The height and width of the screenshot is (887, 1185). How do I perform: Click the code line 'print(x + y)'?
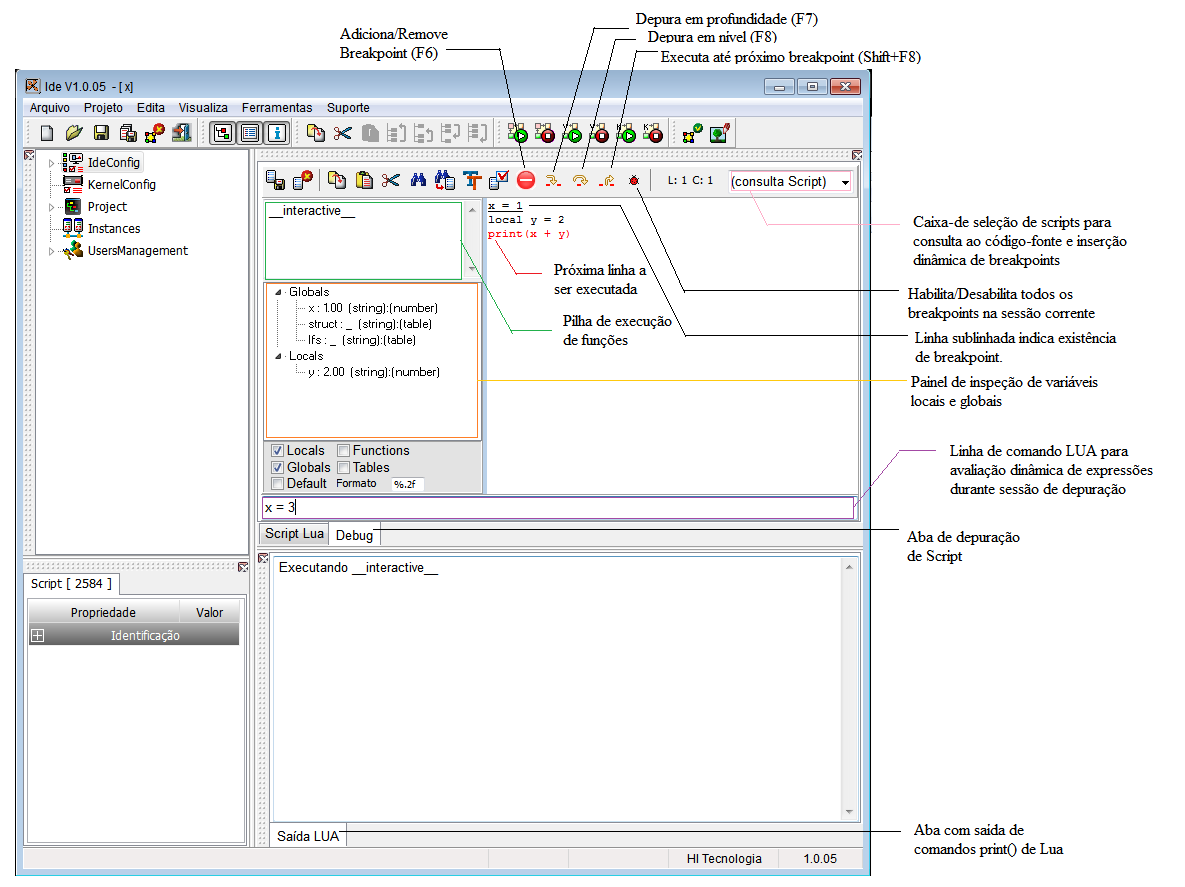529,234
